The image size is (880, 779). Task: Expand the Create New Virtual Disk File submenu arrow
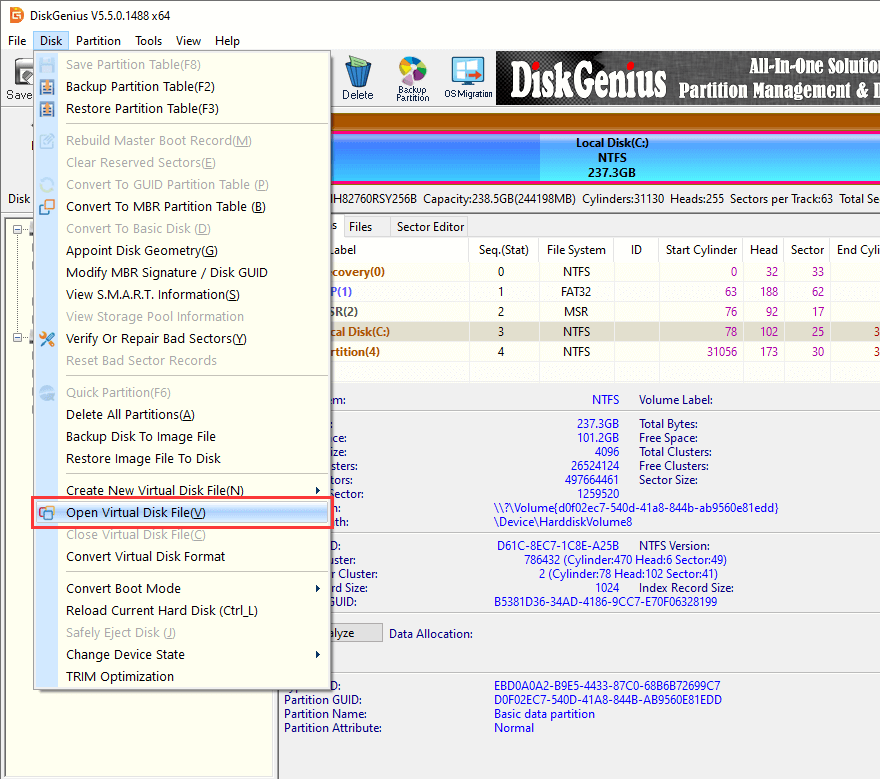[x=318, y=491]
